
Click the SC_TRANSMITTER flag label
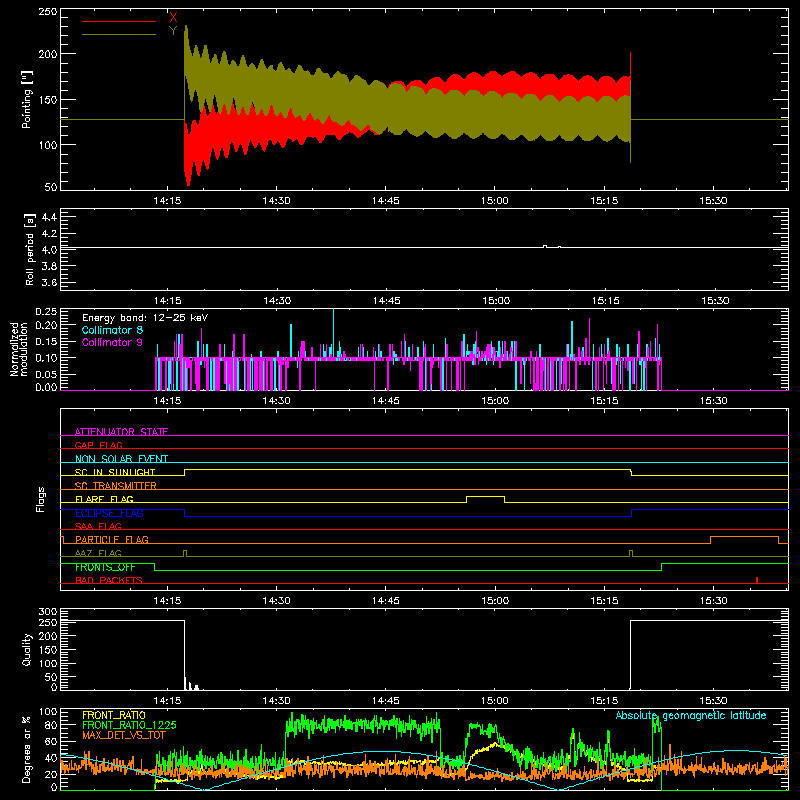[116, 486]
